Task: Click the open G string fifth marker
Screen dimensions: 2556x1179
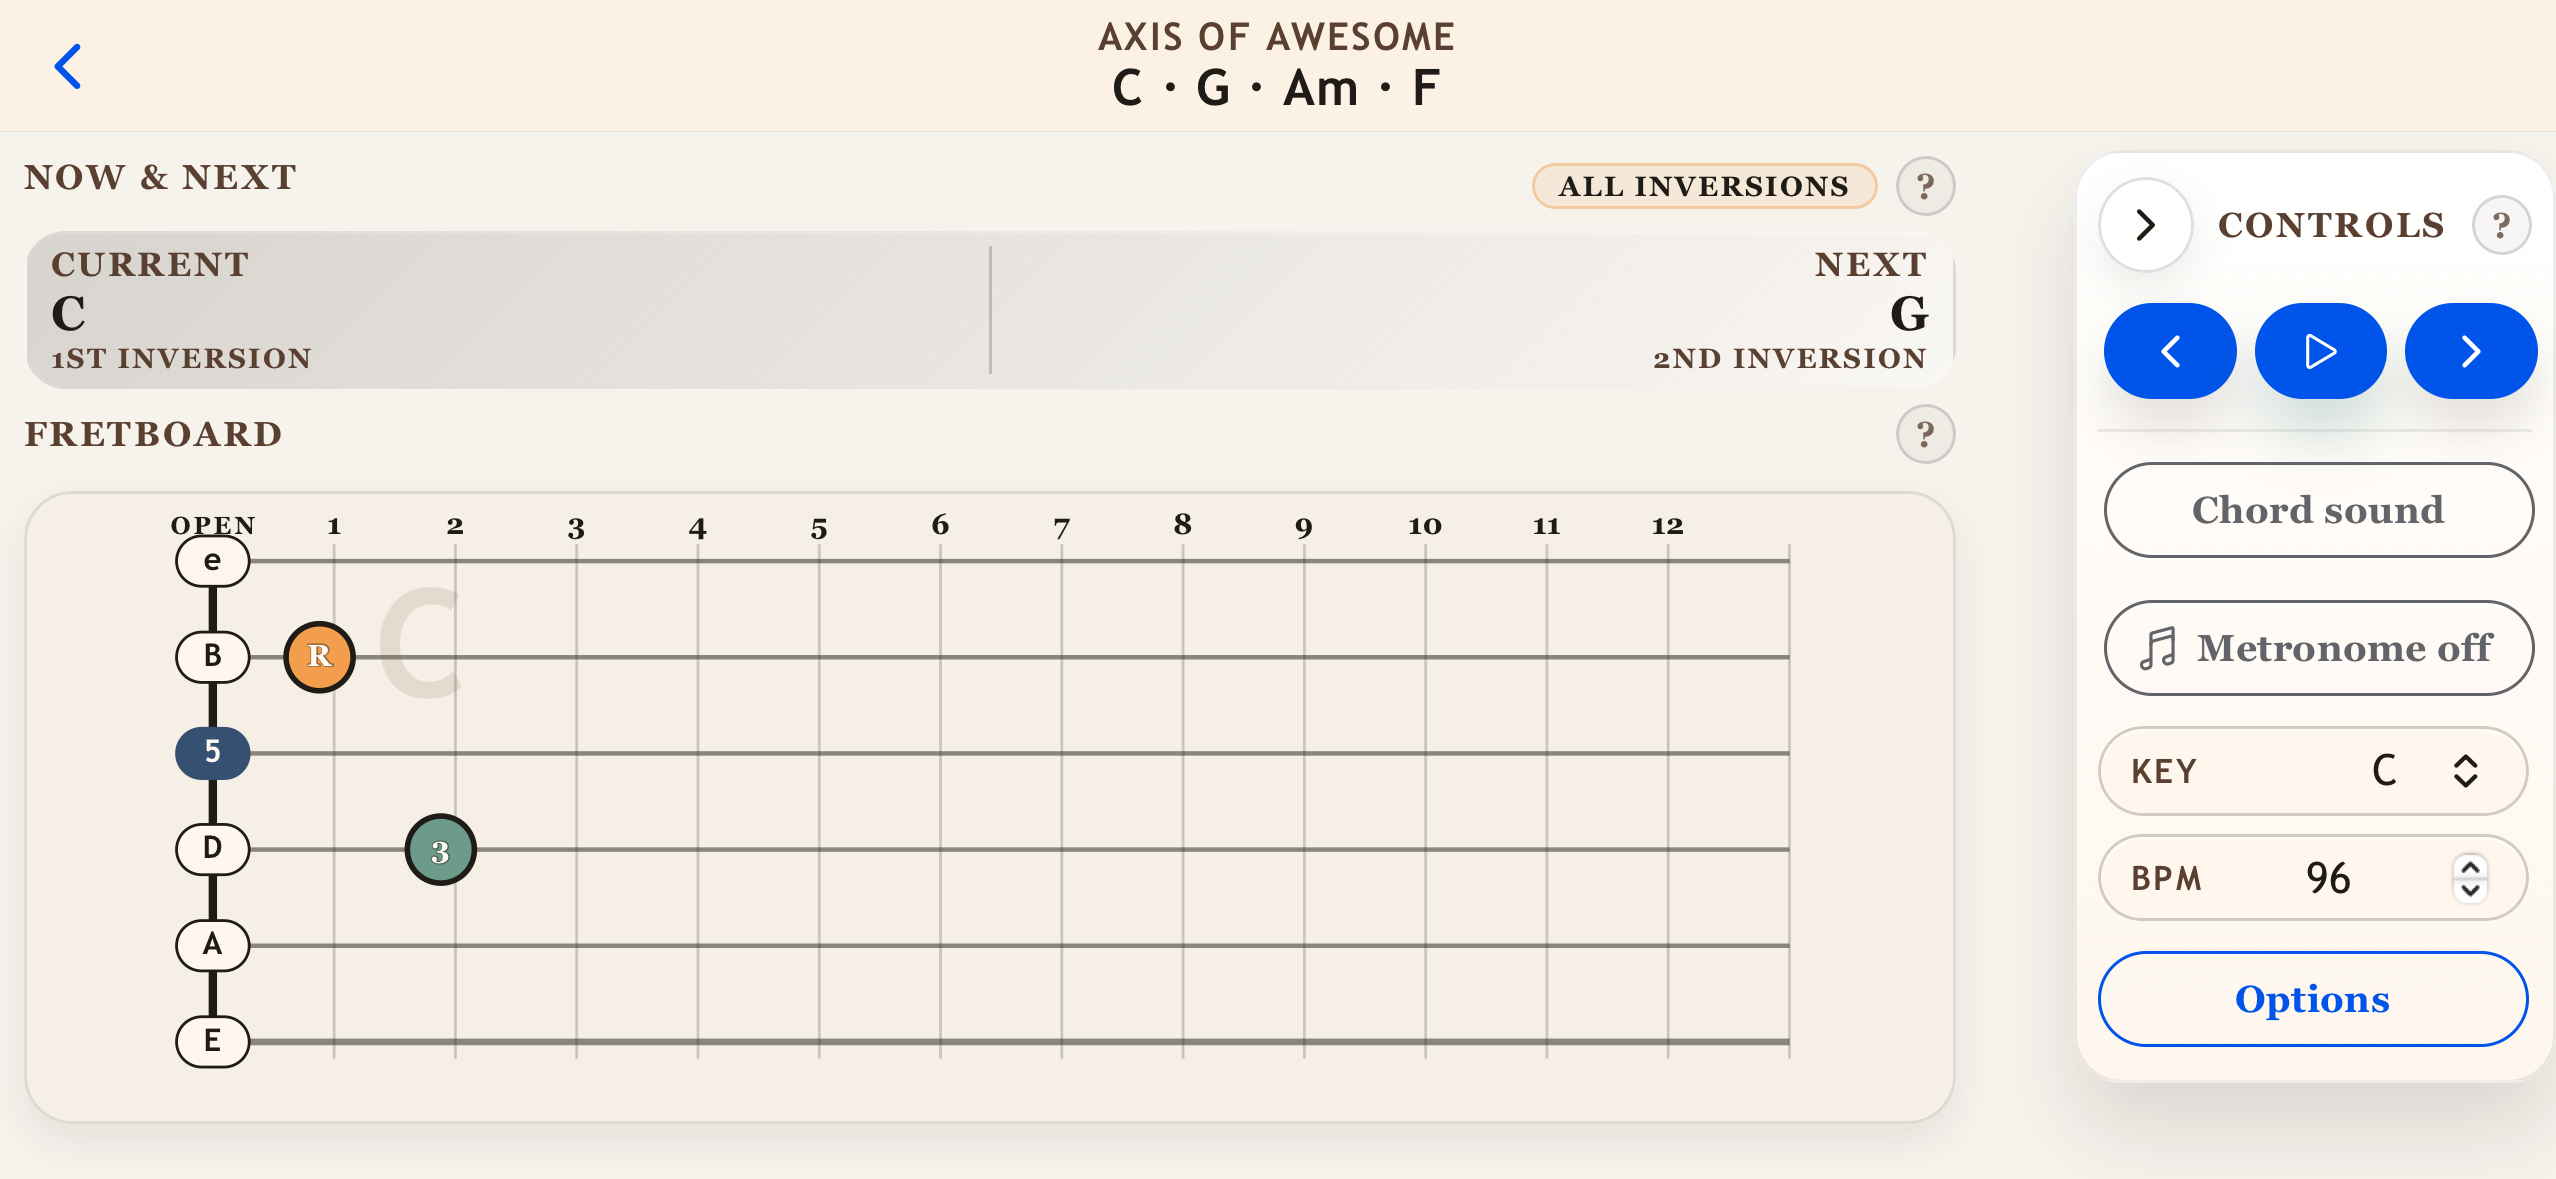Action: 212,753
